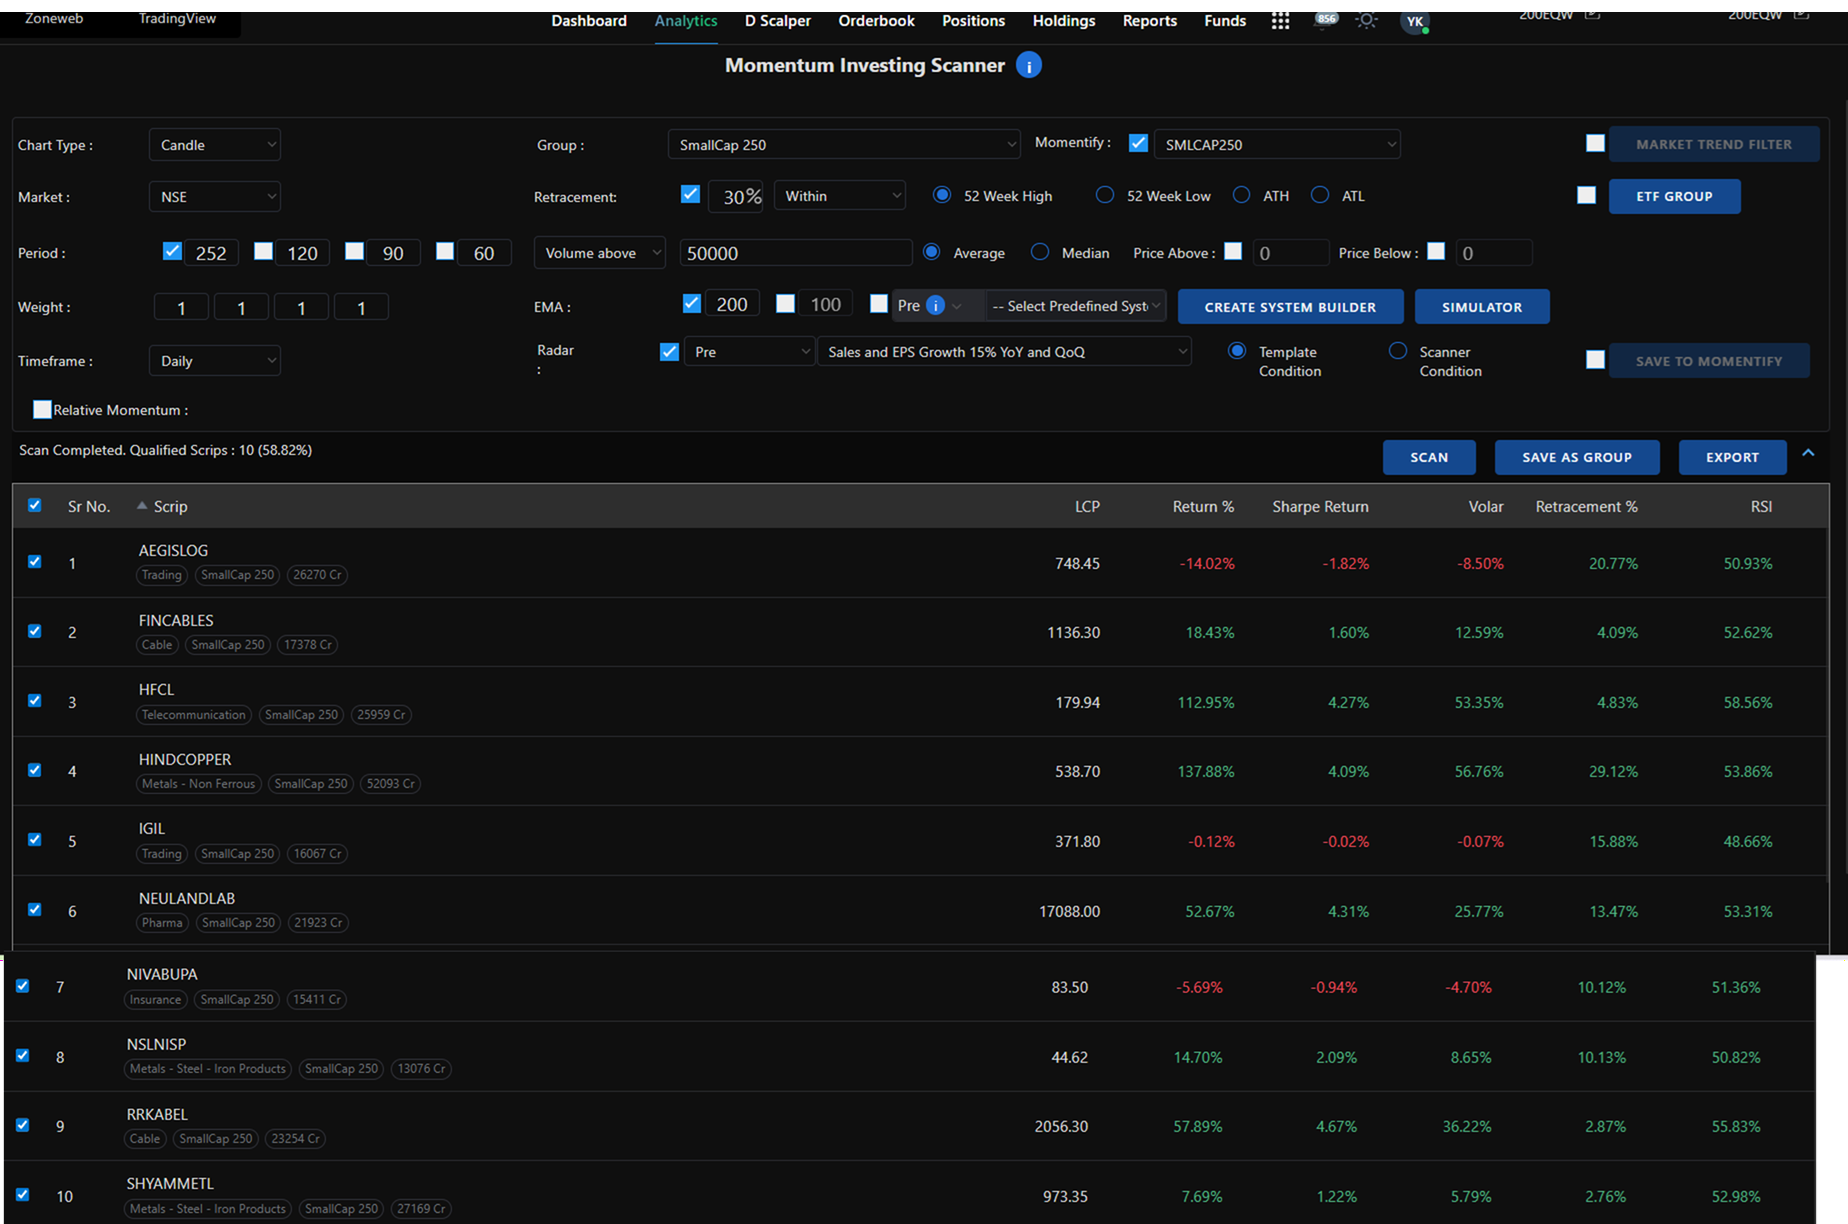Select the Median radio button

click(1040, 252)
